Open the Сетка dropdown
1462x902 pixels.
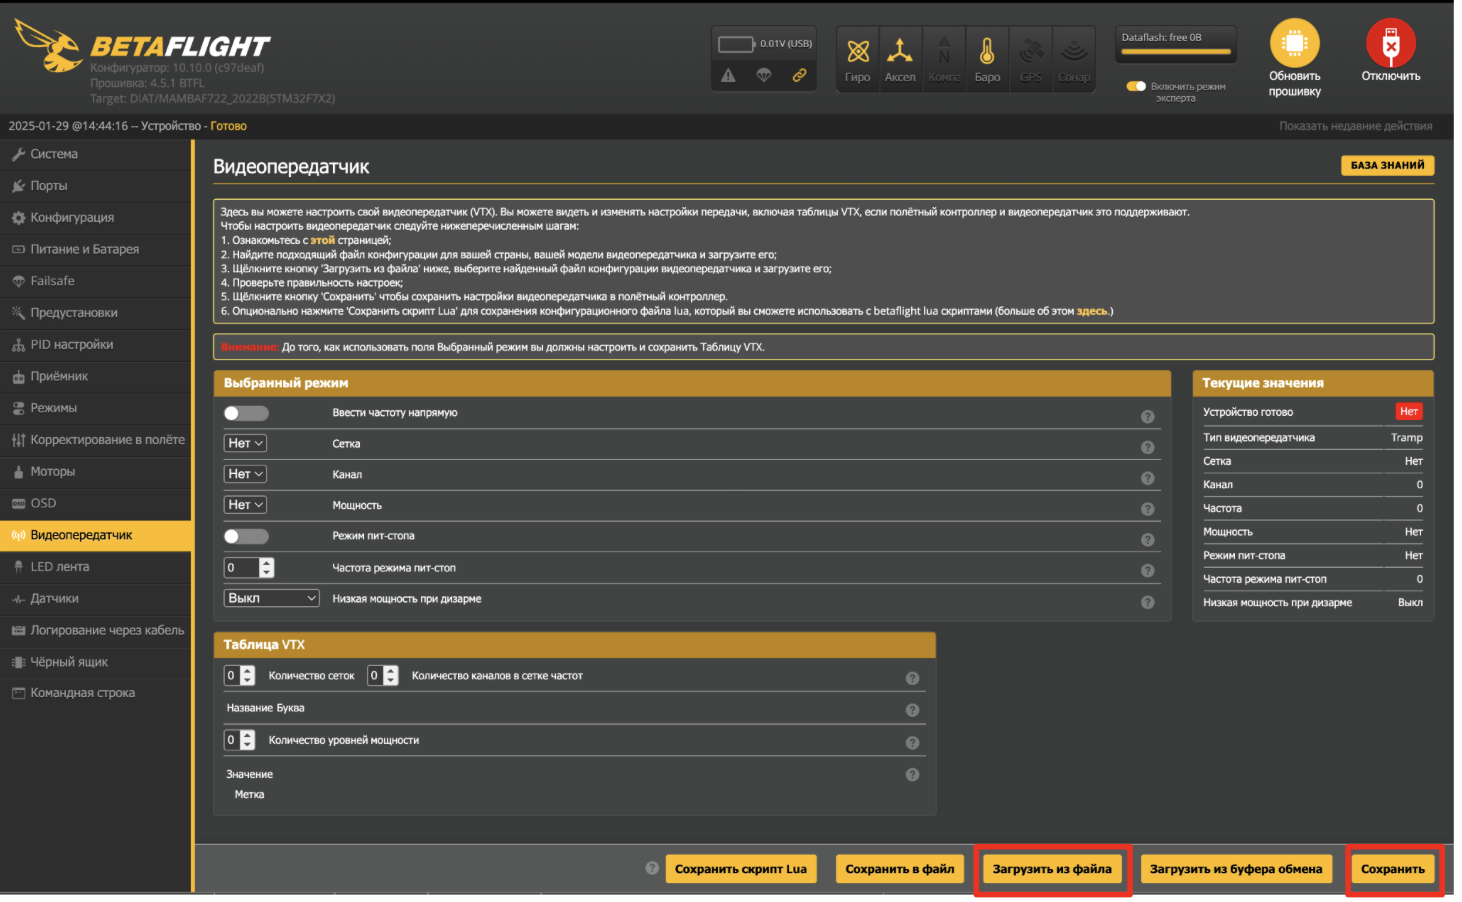point(245,443)
